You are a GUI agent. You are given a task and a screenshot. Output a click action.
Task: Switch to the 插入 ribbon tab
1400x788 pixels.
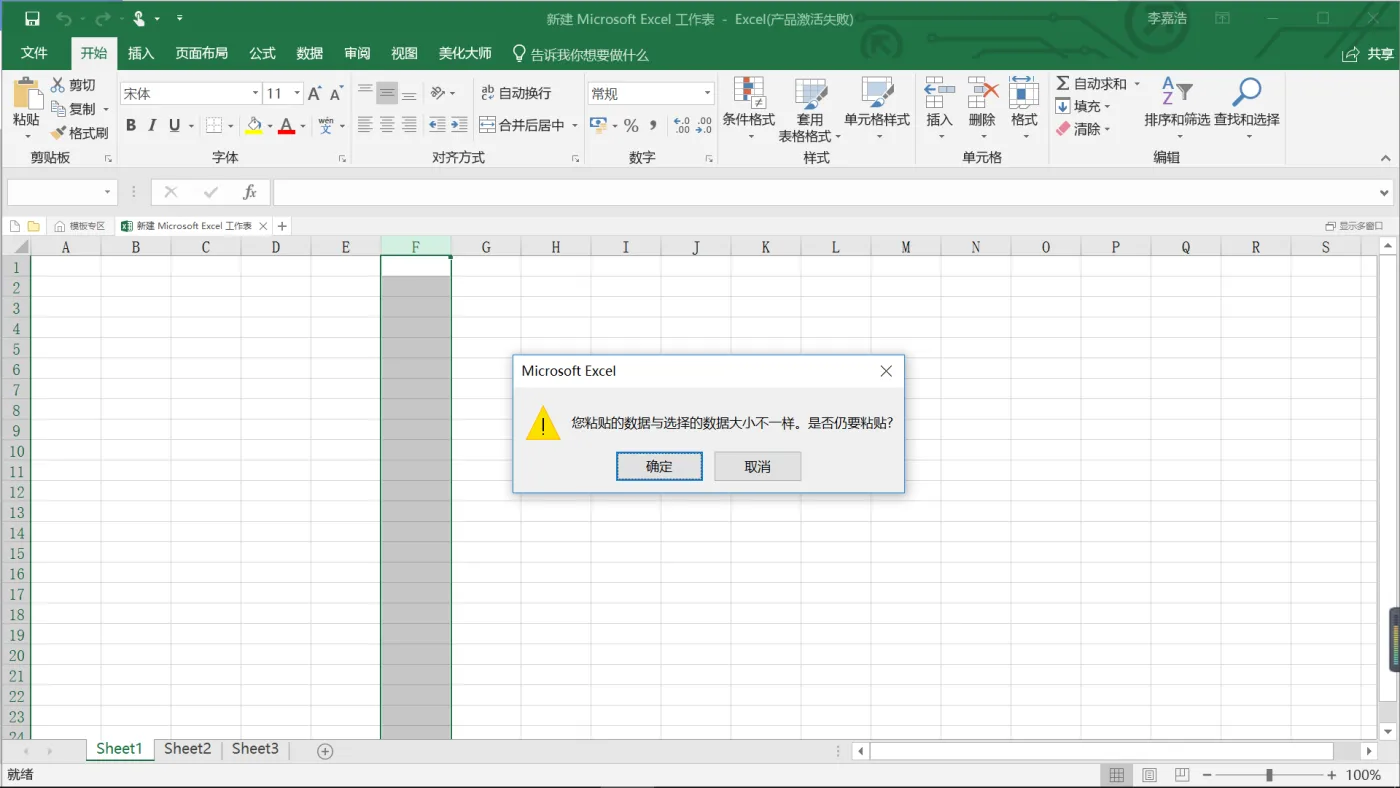[x=141, y=53]
